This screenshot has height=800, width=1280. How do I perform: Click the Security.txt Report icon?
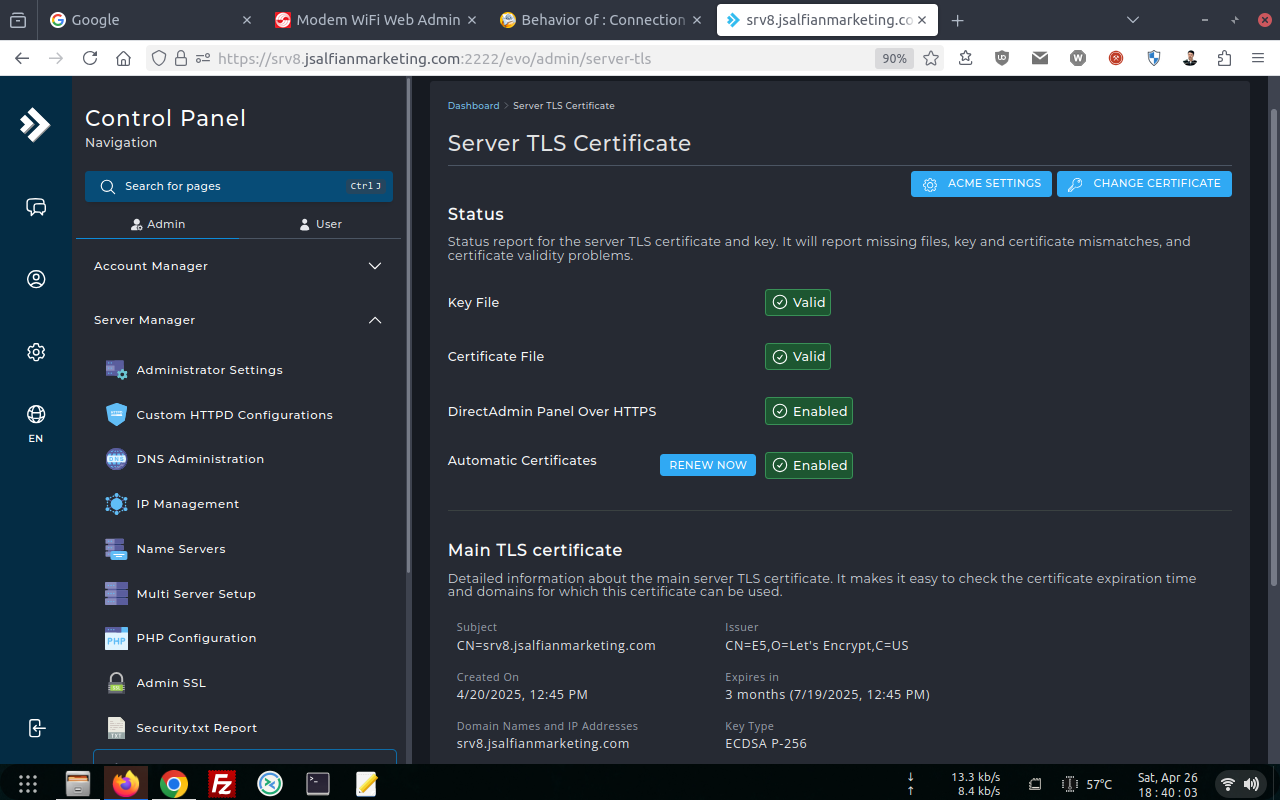point(116,727)
